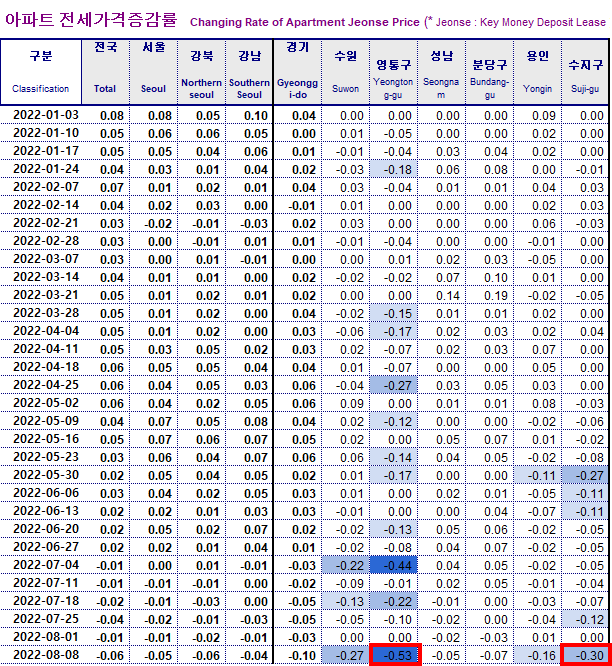
Task: Click Bundang-gu value 0.10 for 2022-03-14
Action: (x=489, y=277)
